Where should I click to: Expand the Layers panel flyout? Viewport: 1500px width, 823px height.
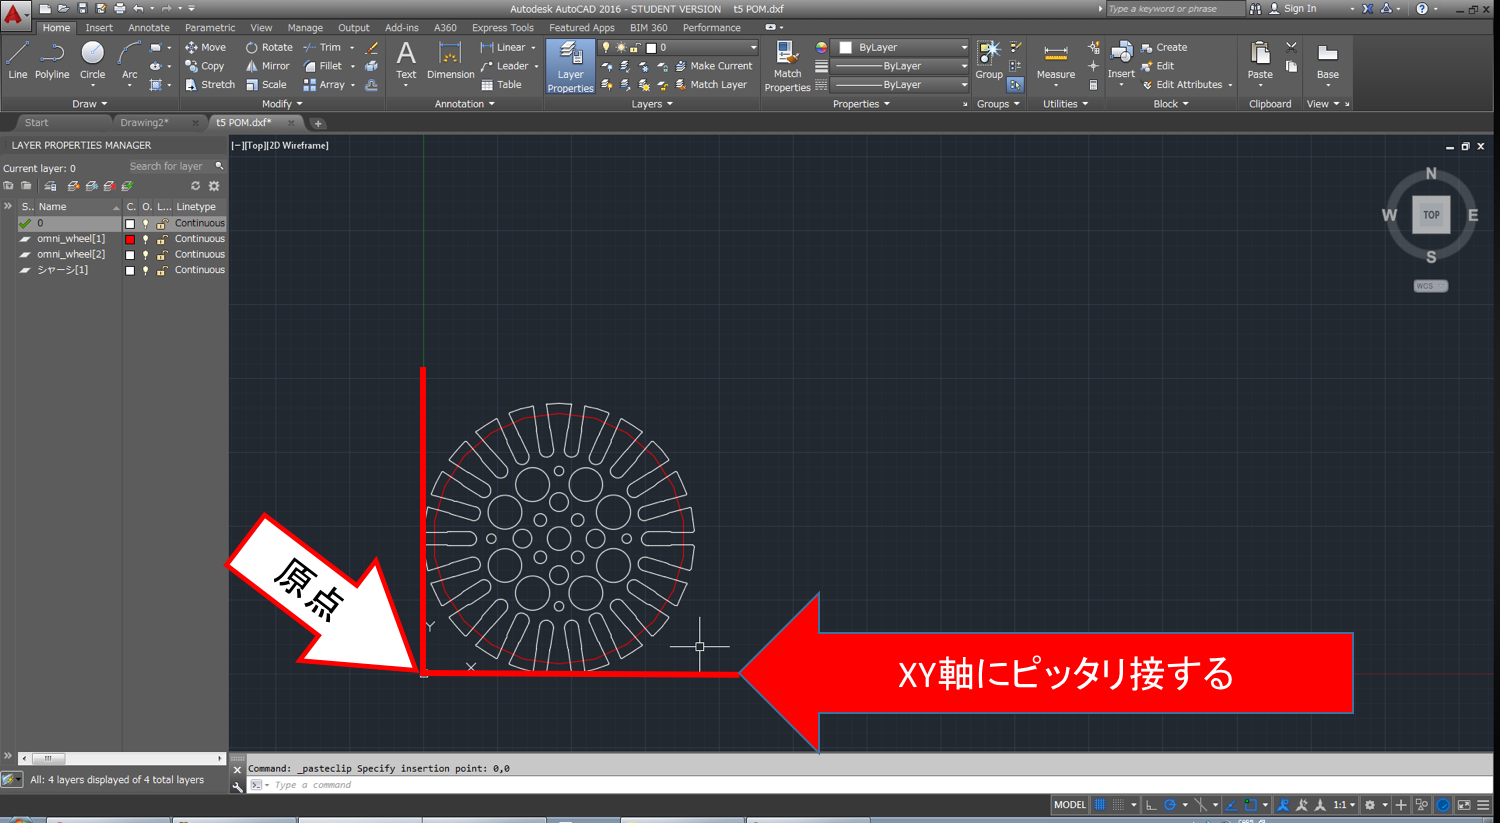pyautogui.click(x=652, y=104)
